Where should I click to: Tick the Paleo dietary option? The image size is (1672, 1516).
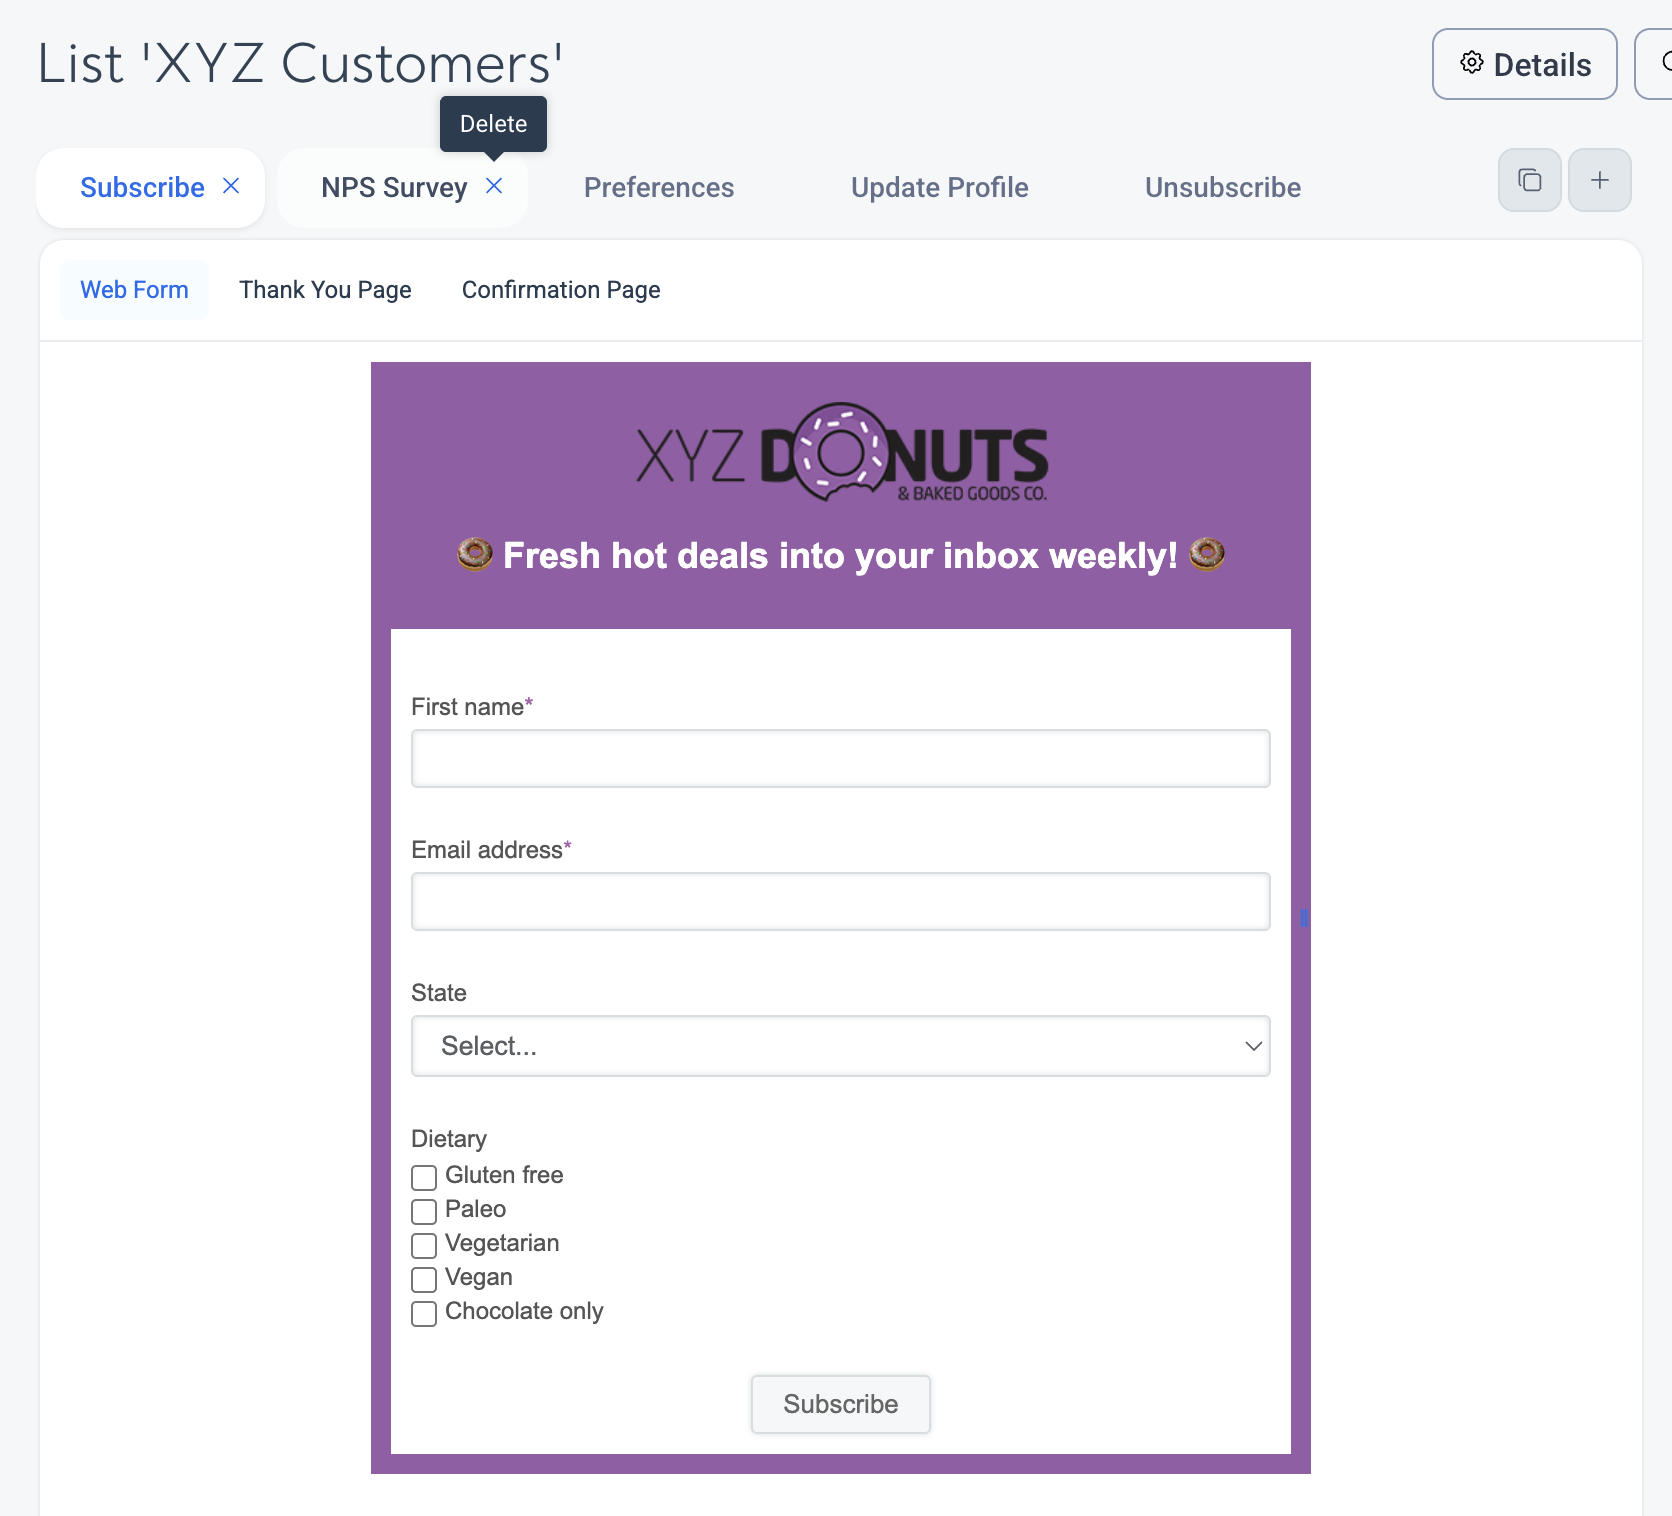(424, 1211)
